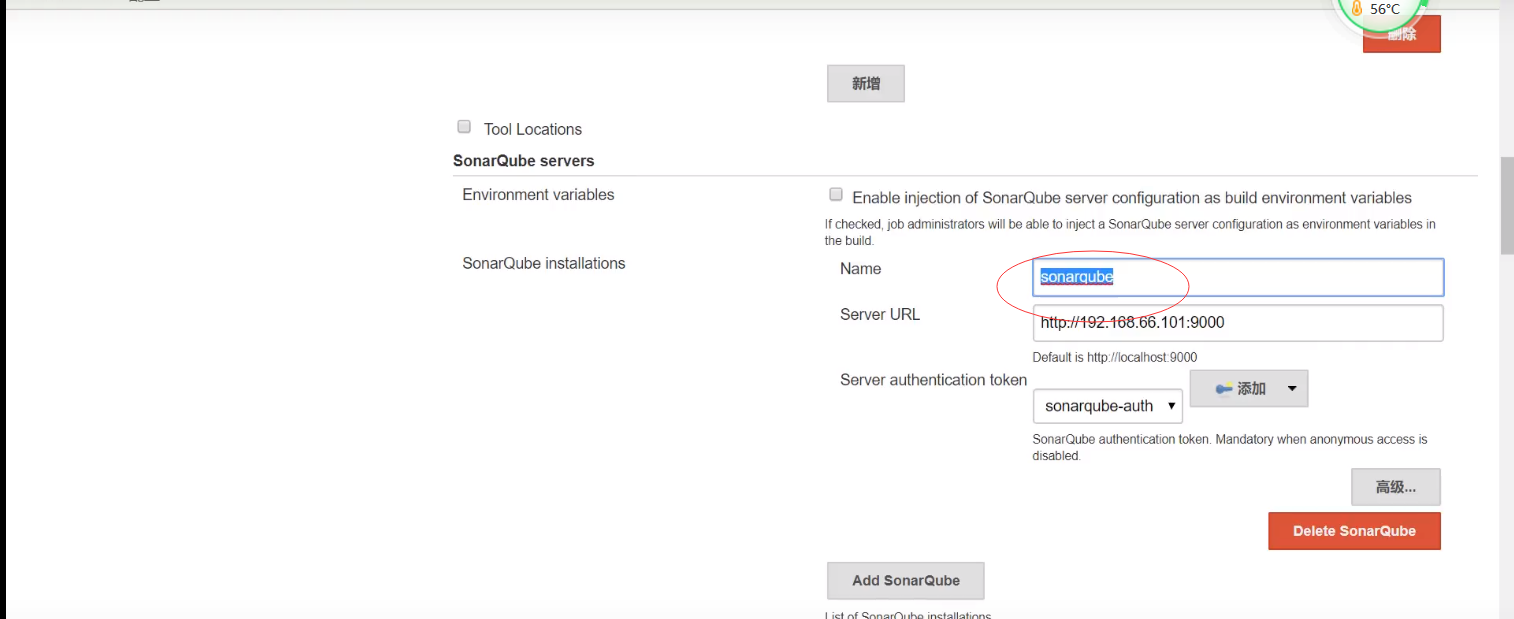
Task: Expand the 添加 button dropdown arrow
Action: 1292,389
